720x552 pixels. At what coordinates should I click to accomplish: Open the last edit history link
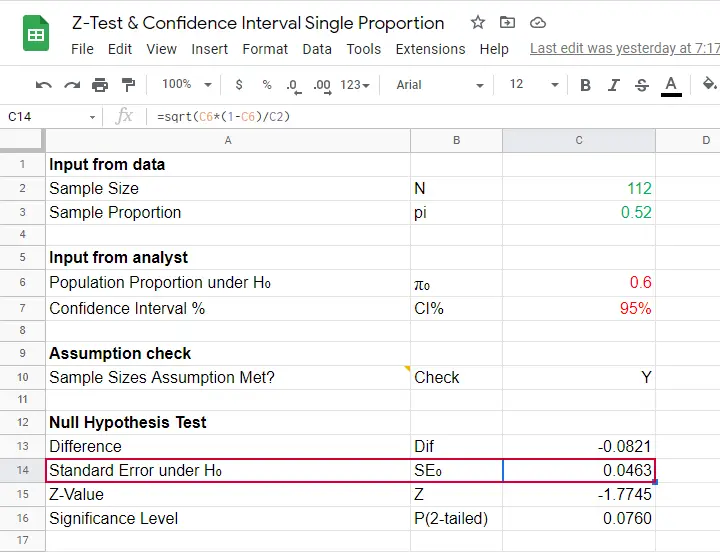point(624,48)
